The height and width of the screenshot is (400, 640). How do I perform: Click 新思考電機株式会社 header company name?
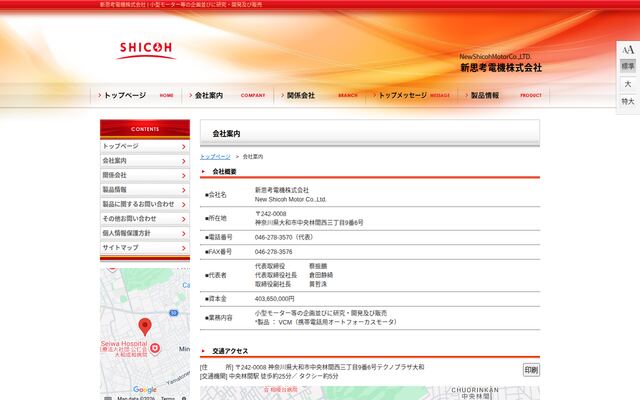[501, 68]
